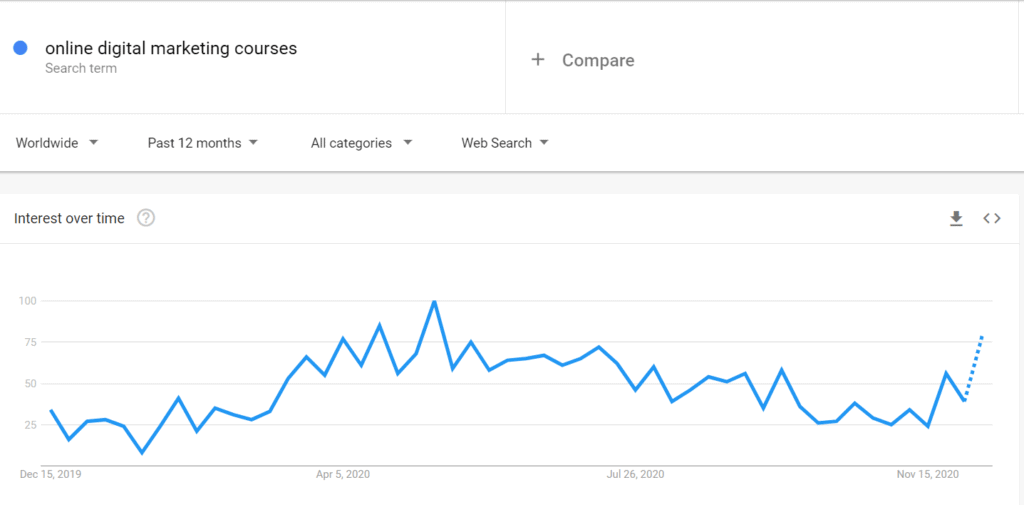This screenshot has height=505, width=1024.
Task: Click the Search term subtitle label
Action: pyautogui.click(x=81, y=69)
